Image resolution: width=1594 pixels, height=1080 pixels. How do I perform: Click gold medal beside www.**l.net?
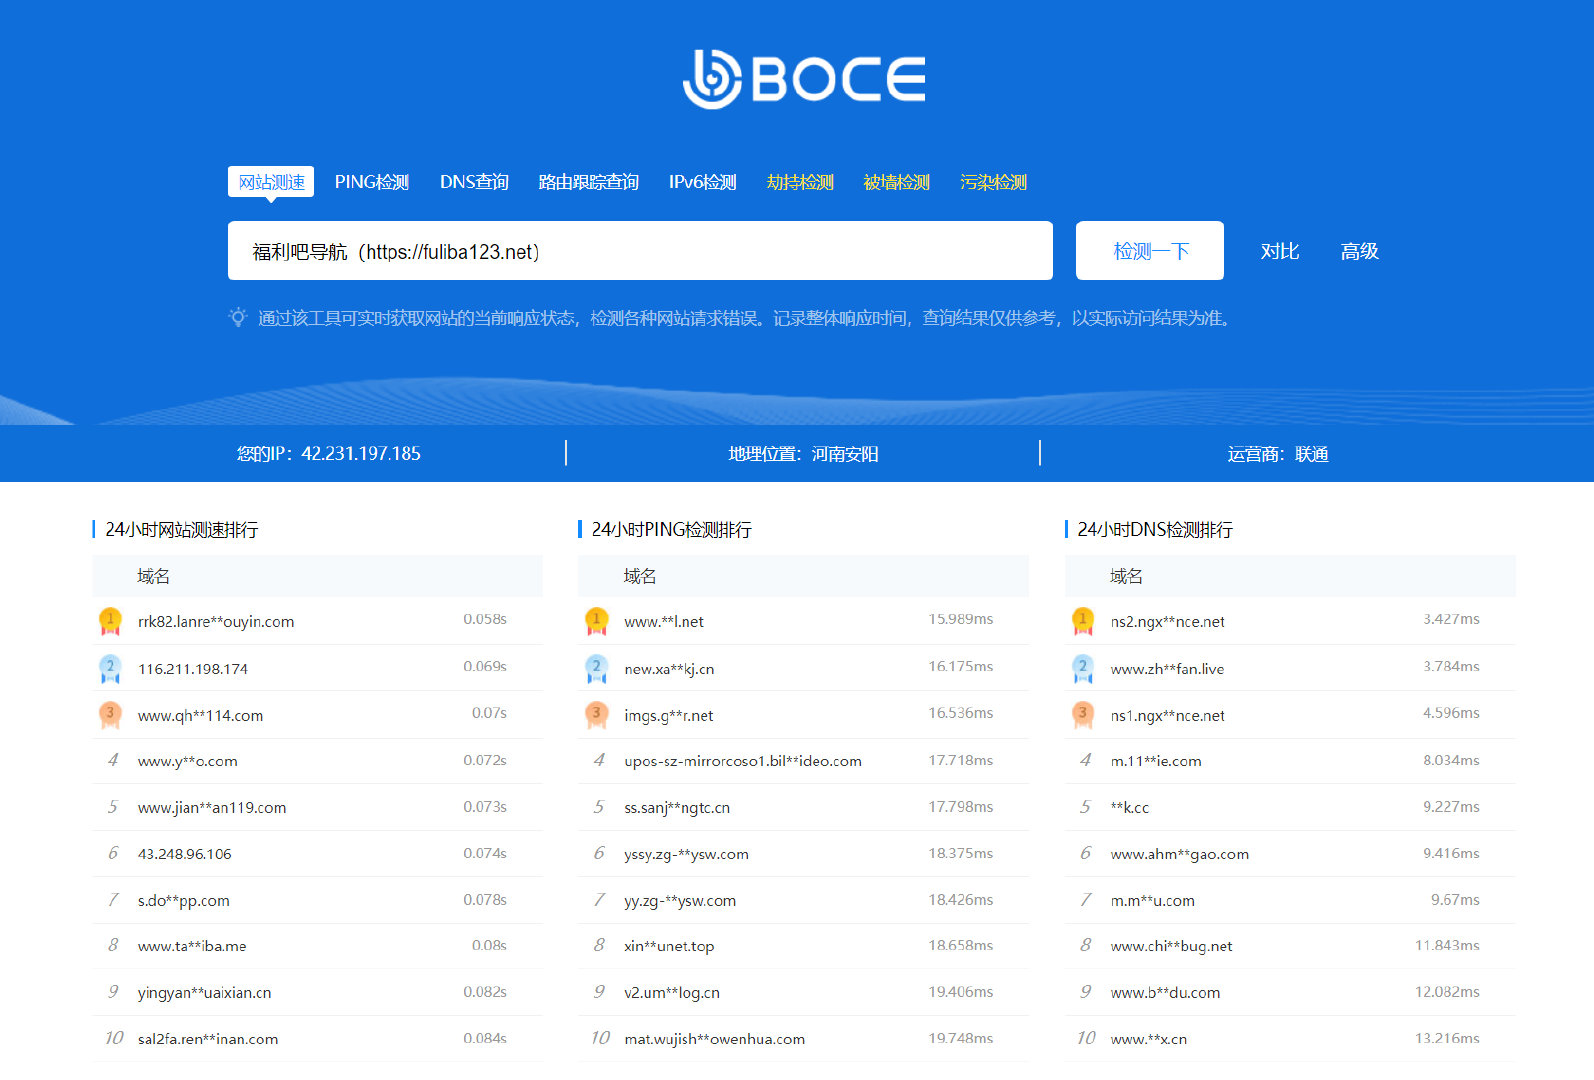[x=597, y=621]
